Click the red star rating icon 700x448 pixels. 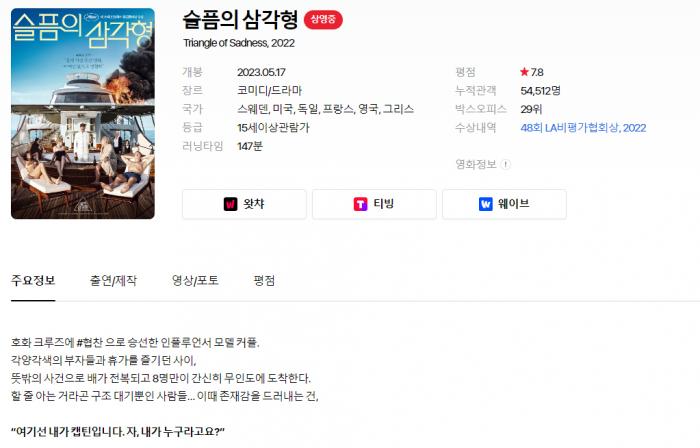(x=524, y=72)
